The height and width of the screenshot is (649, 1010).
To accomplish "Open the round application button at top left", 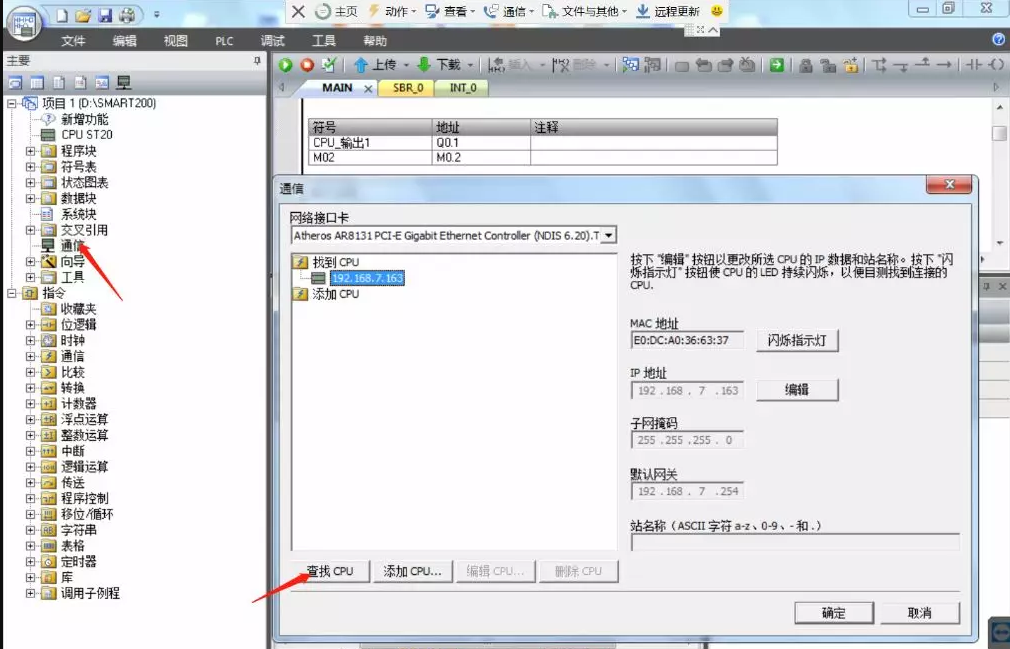I will click(x=24, y=24).
